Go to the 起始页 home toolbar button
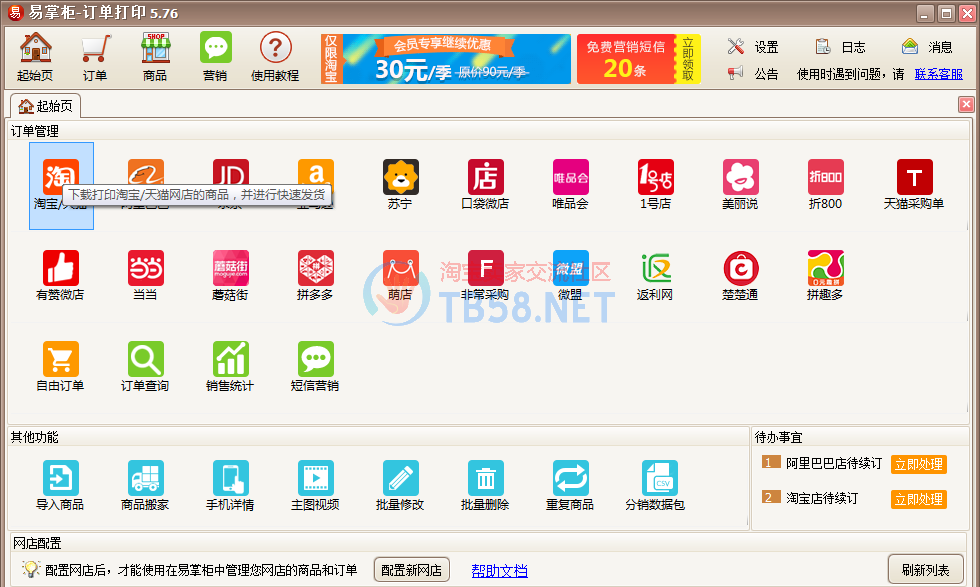The width and height of the screenshot is (980, 587). 35,58
